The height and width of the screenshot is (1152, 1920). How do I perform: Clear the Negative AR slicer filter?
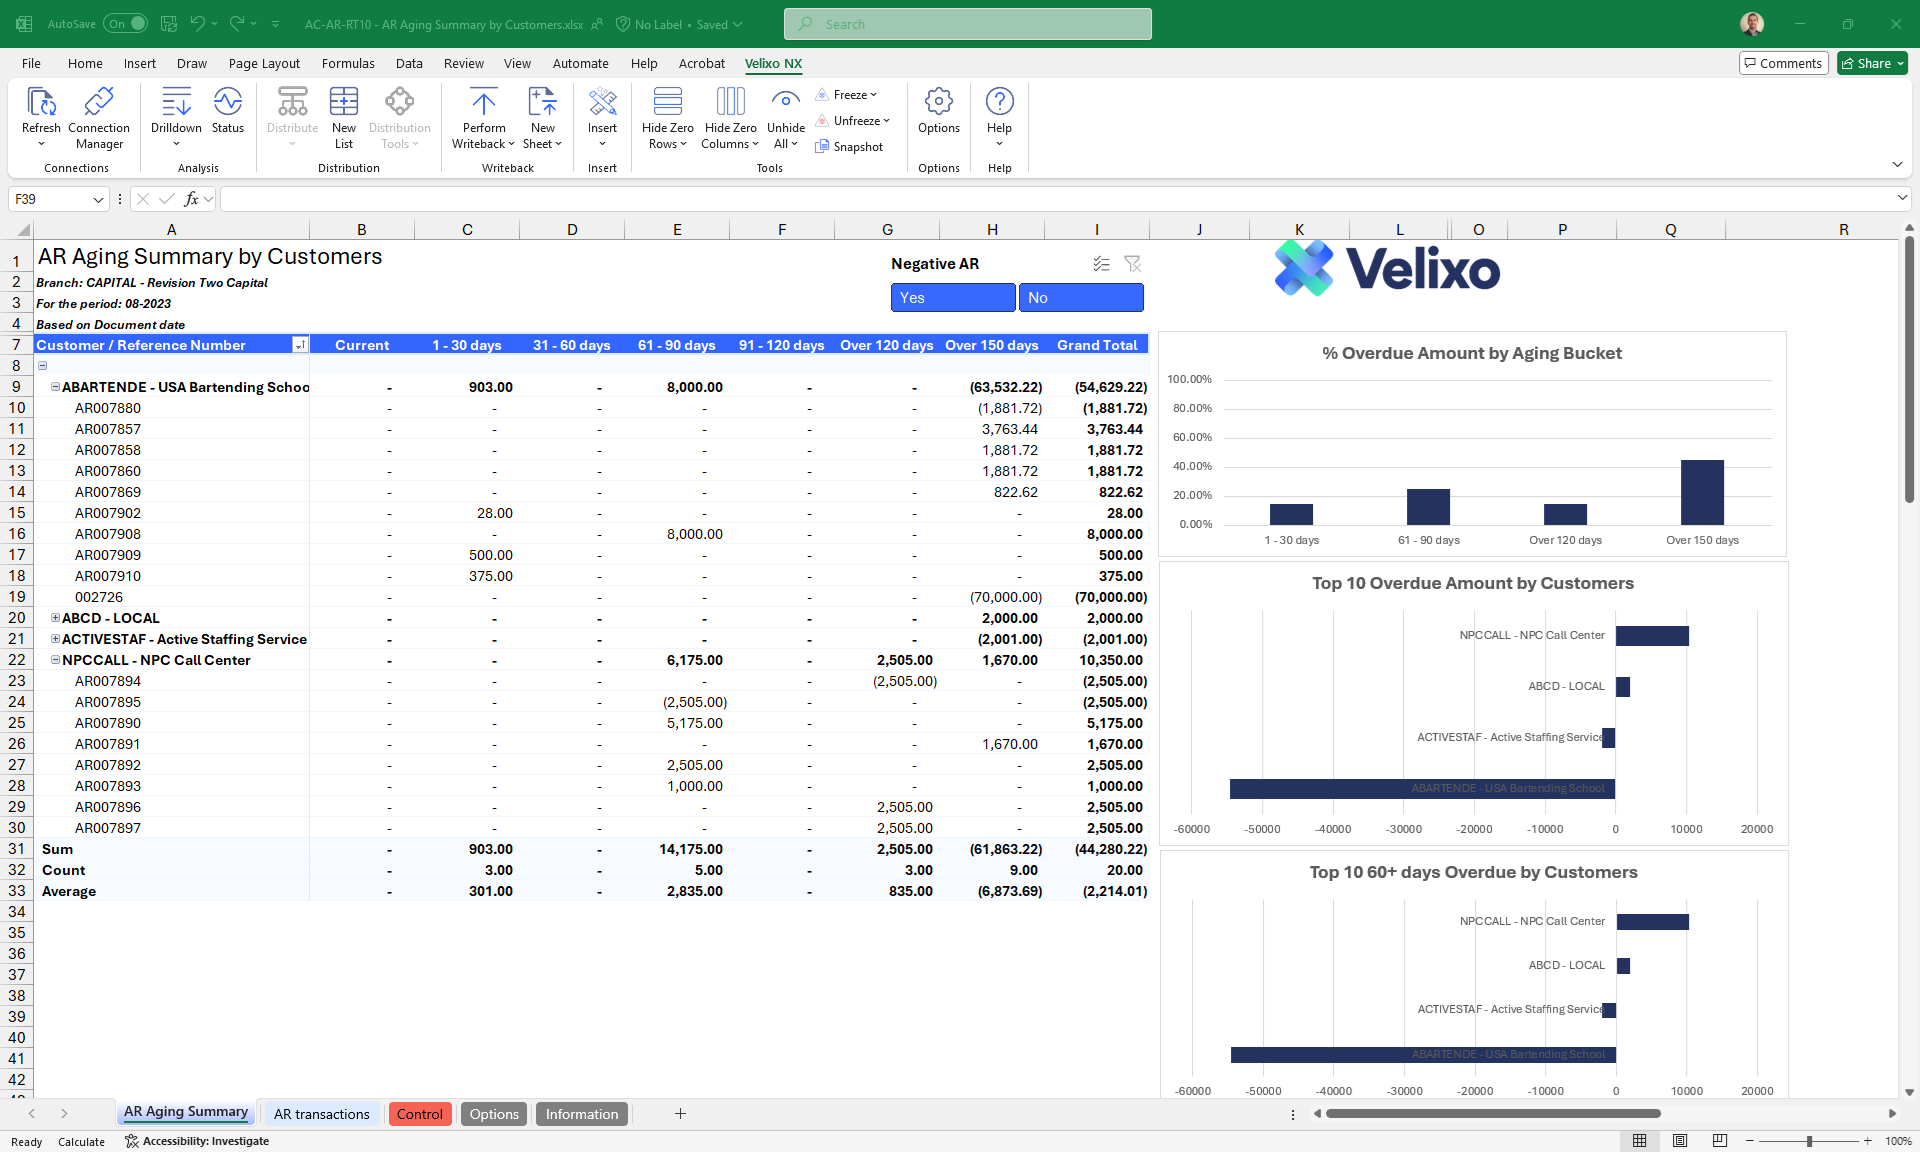(1132, 264)
